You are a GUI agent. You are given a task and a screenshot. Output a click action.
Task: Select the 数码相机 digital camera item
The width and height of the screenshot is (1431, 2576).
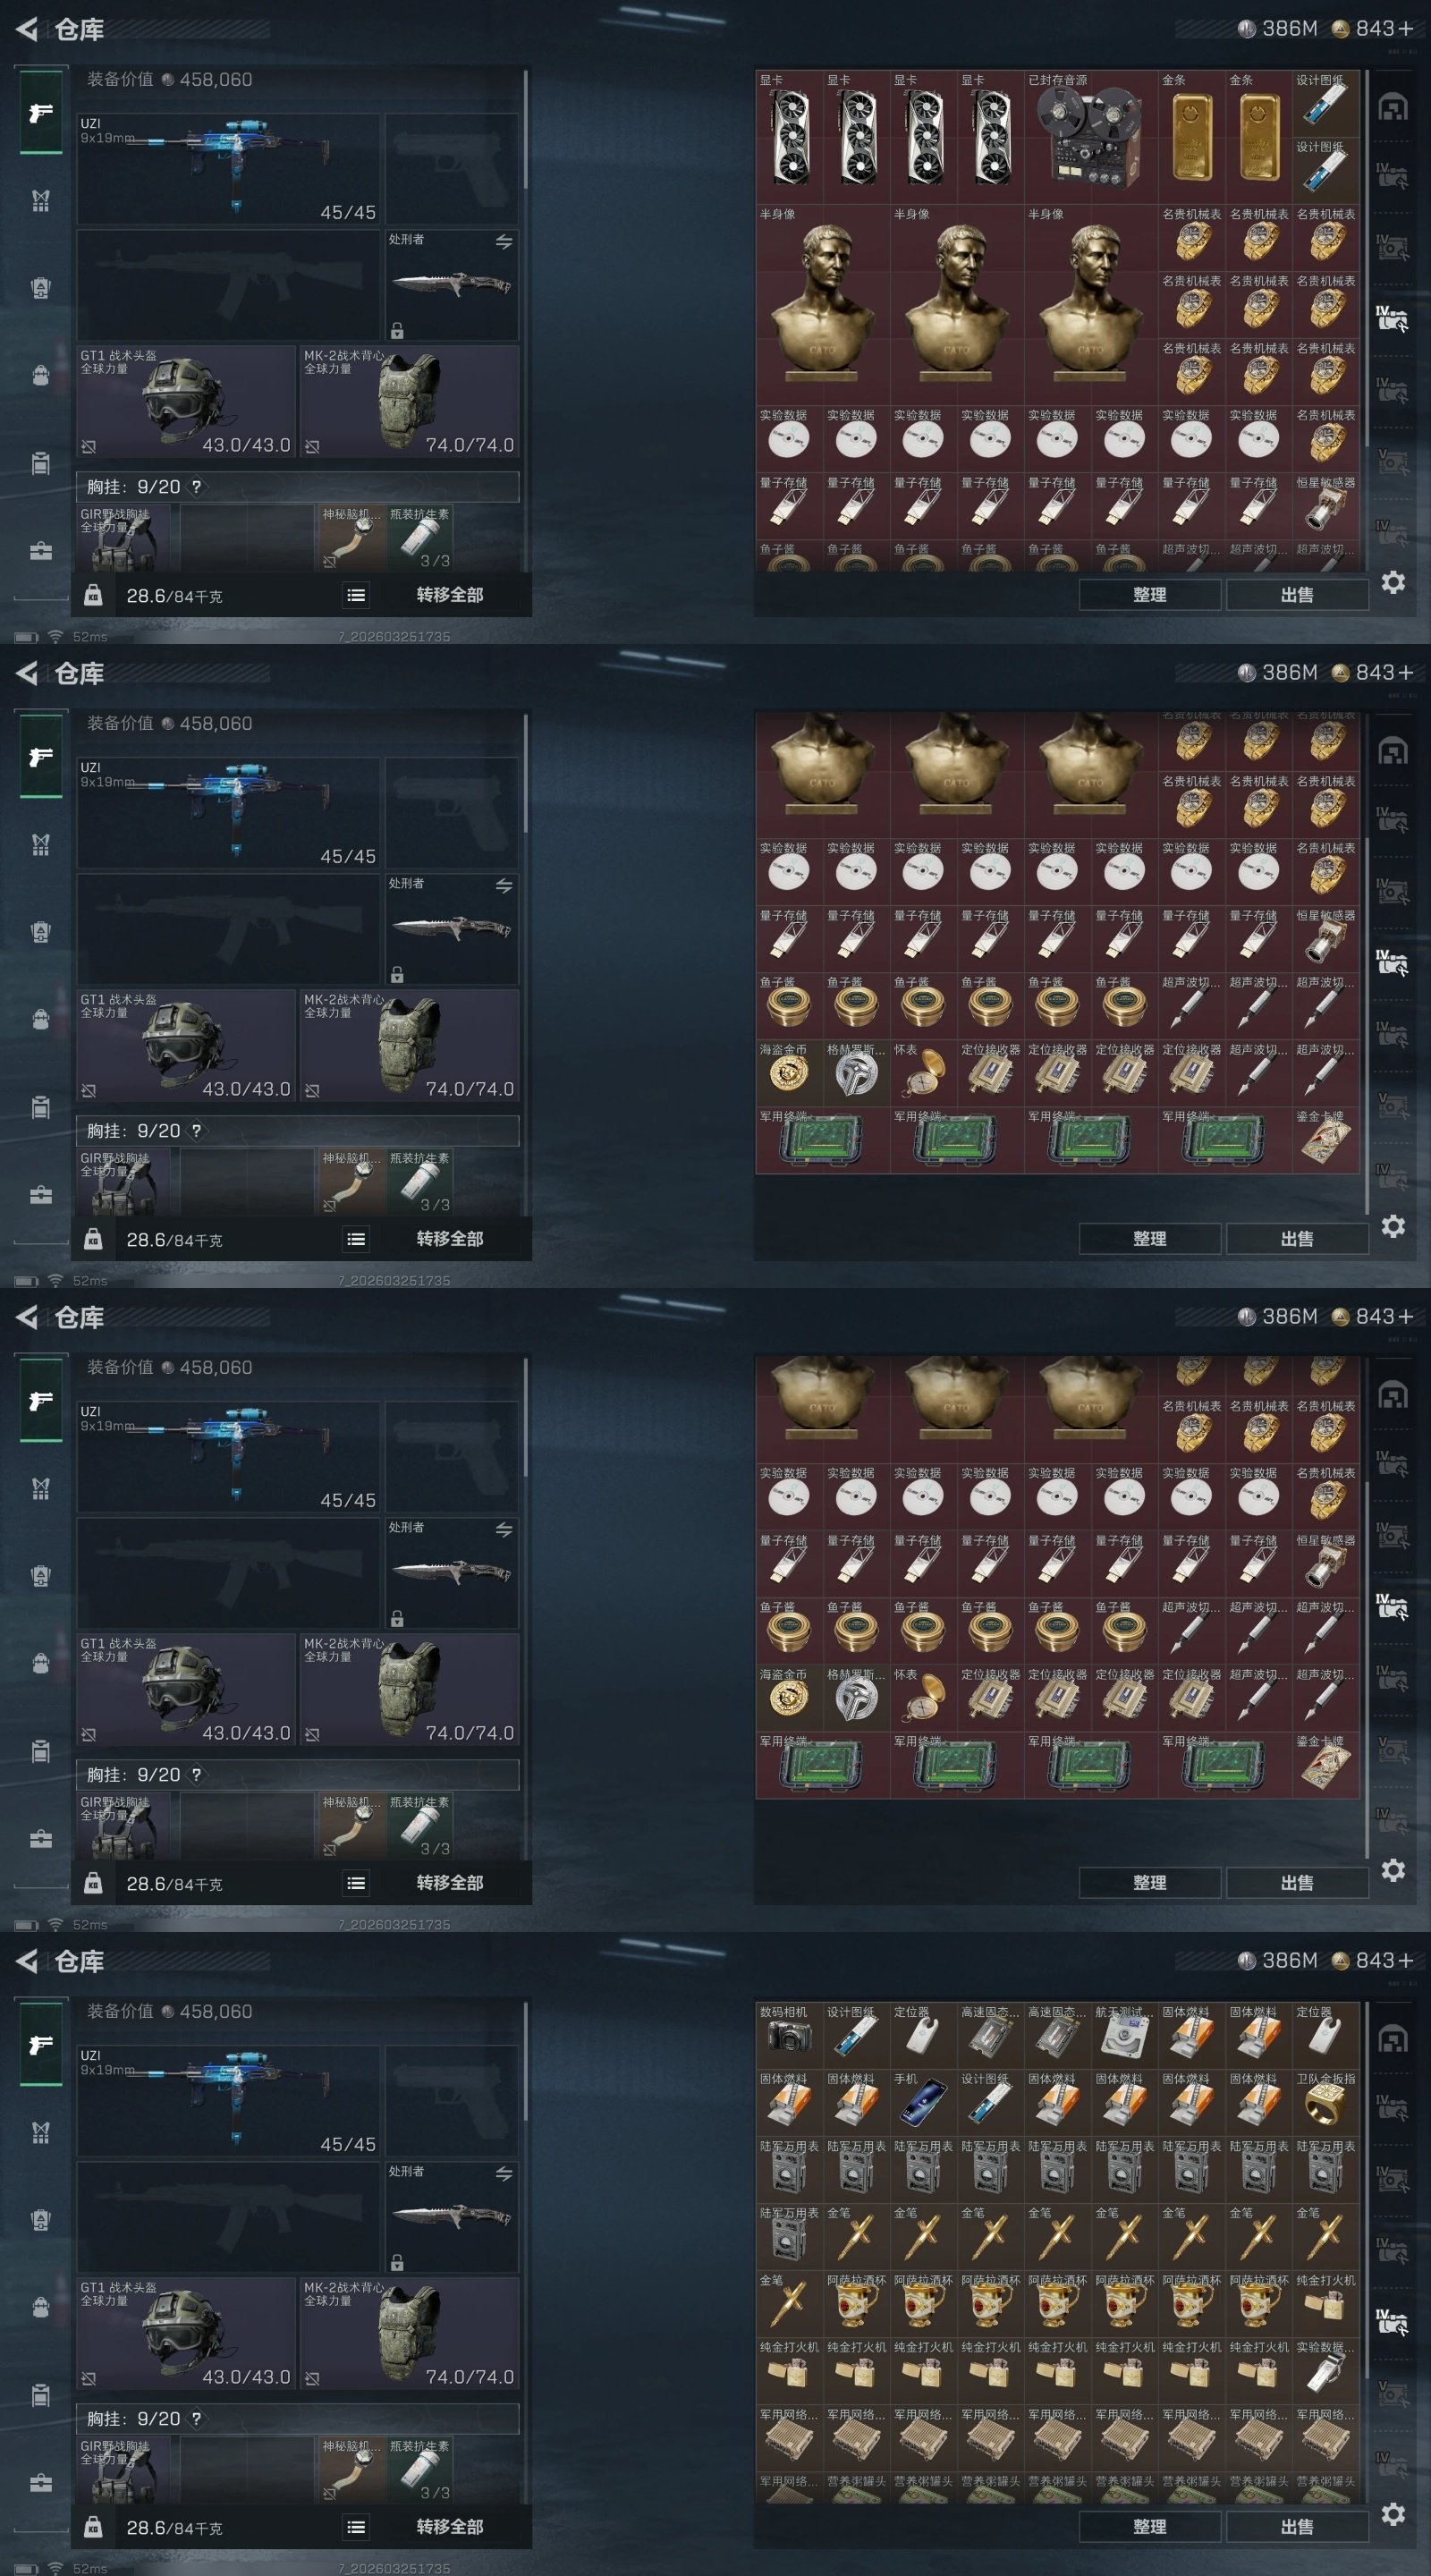(x=789, y=2035)
